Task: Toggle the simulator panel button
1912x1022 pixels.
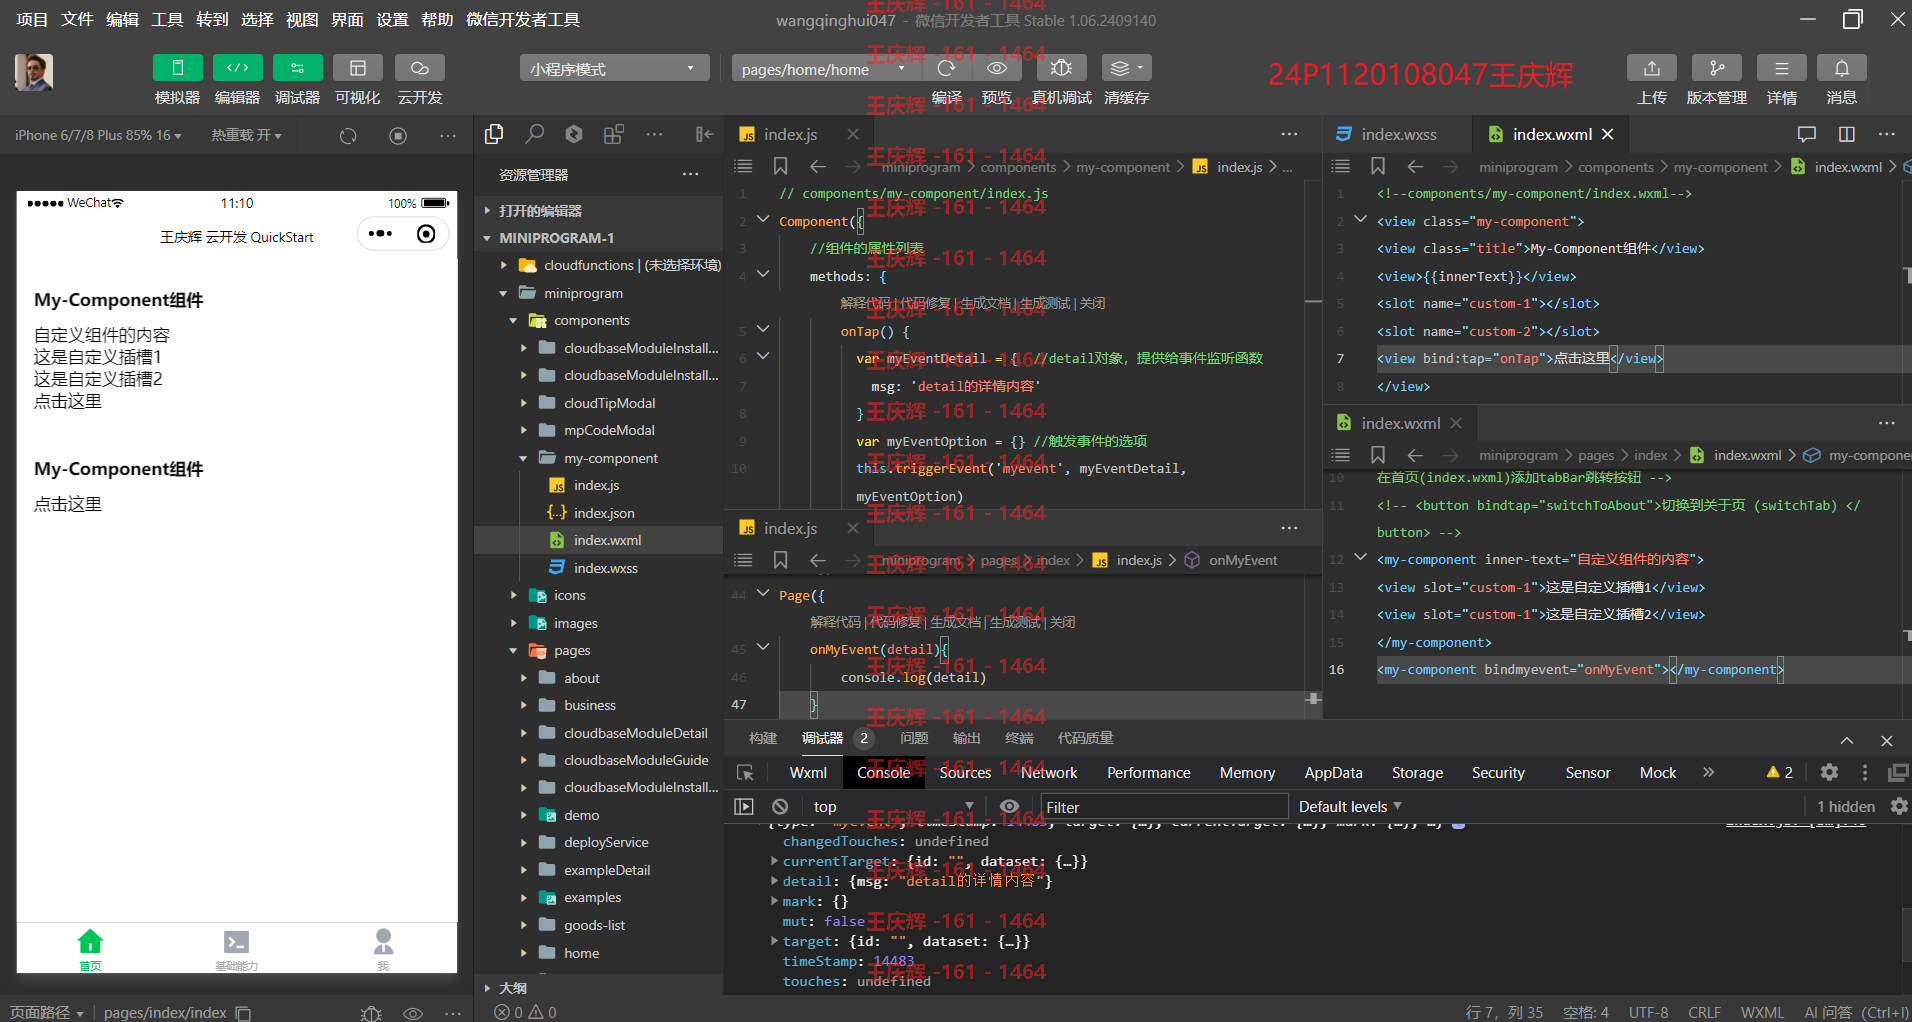Action: click(x=177, y=68)
